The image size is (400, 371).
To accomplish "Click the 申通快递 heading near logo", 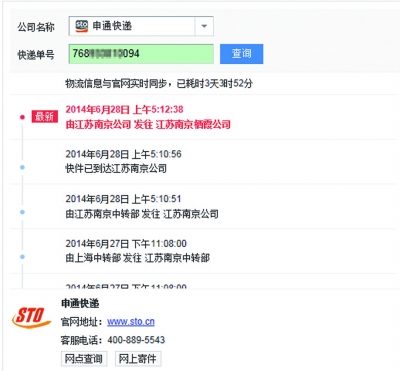I will click(80, 303).
